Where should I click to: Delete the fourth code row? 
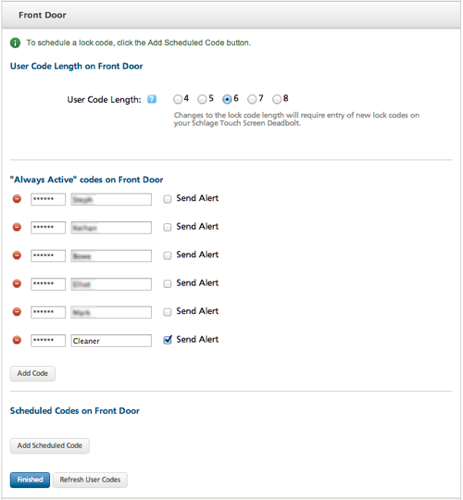point(17,283)
